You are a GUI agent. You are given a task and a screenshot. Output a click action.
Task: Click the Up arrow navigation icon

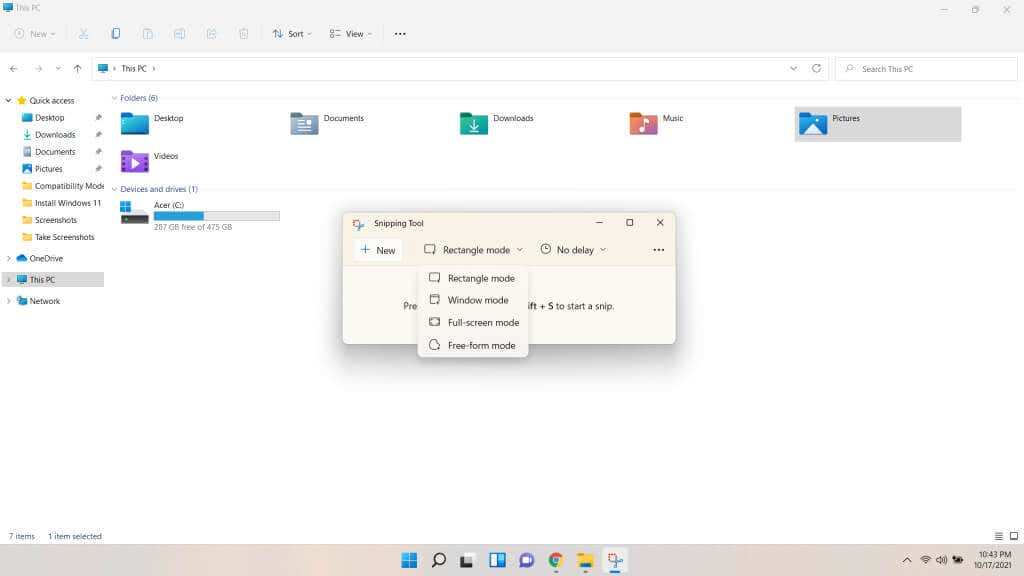point(78,69)
